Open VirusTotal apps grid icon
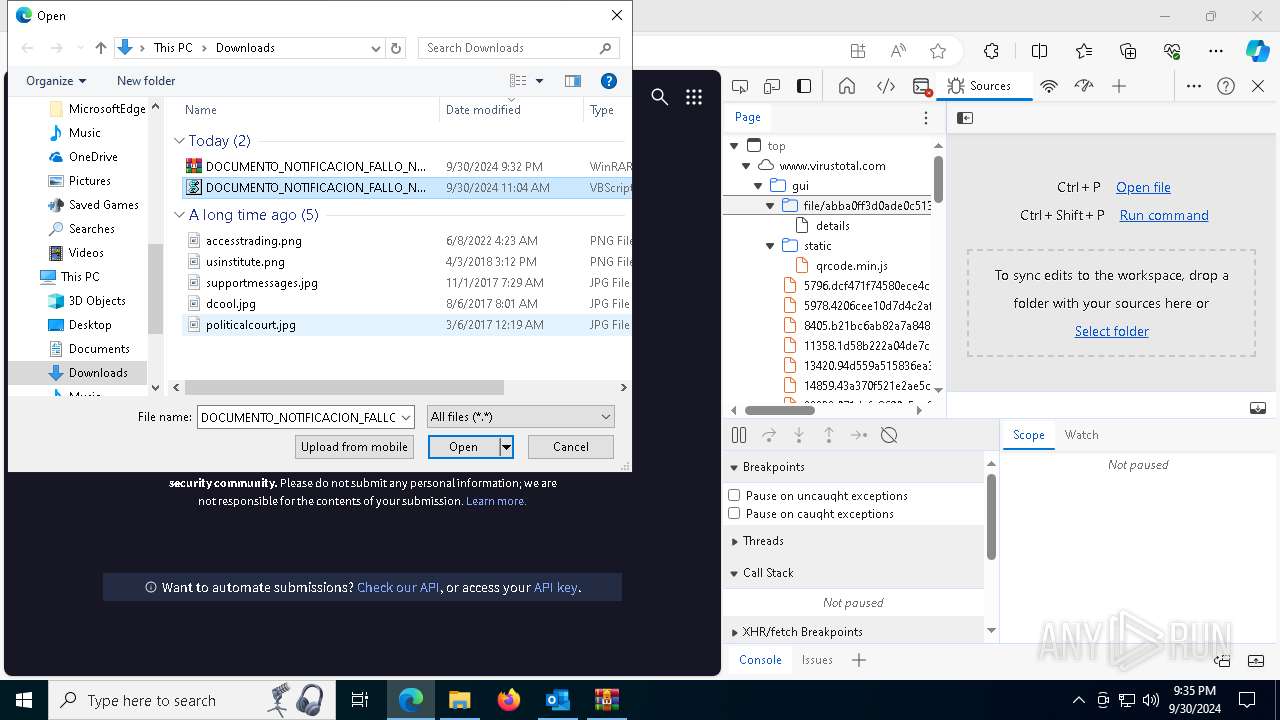The image size is (1280, 720). [x=694, y=96]
